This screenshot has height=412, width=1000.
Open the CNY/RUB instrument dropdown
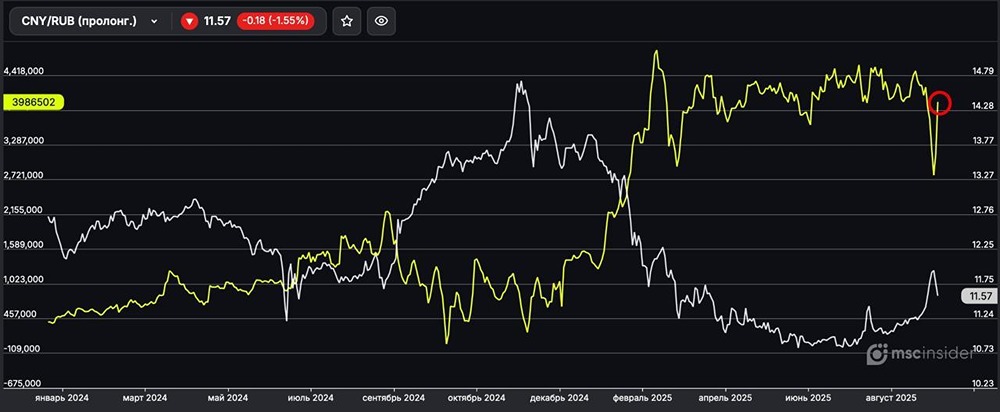154,21
